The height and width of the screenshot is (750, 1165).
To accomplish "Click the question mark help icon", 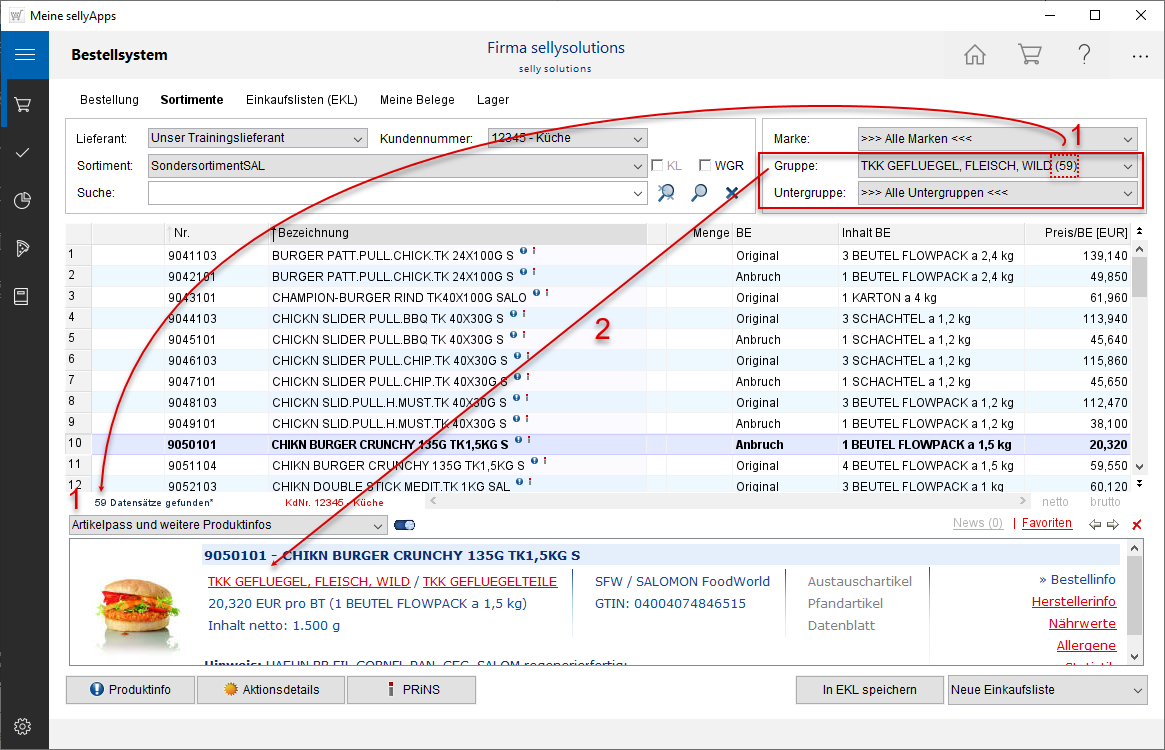I will point(1084,55).
